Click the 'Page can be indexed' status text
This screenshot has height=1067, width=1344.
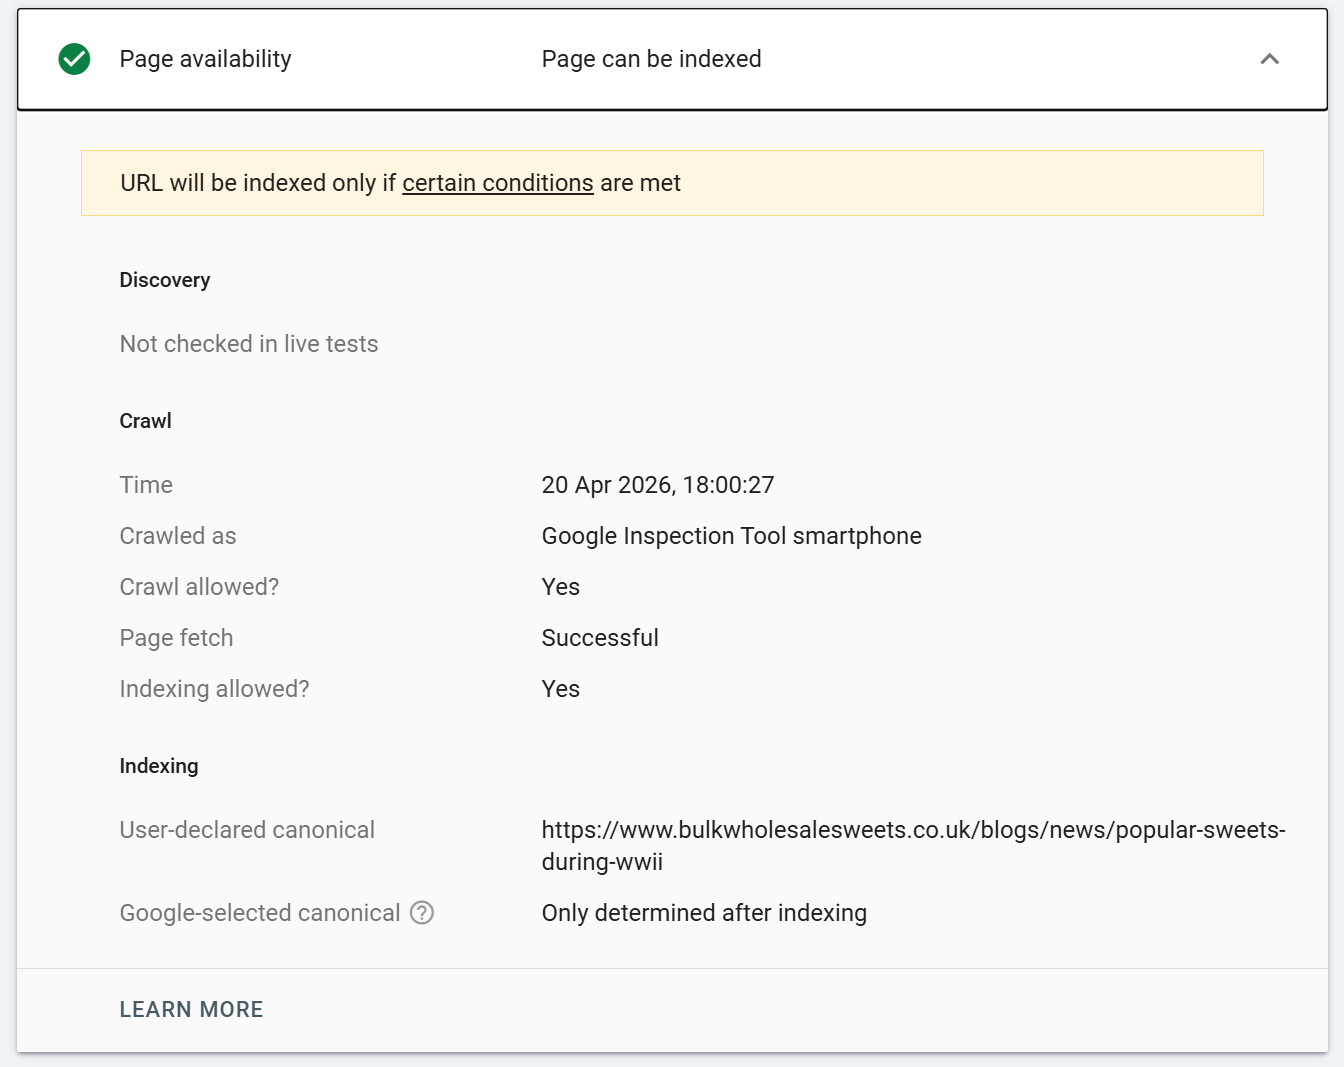pos(651,59)
